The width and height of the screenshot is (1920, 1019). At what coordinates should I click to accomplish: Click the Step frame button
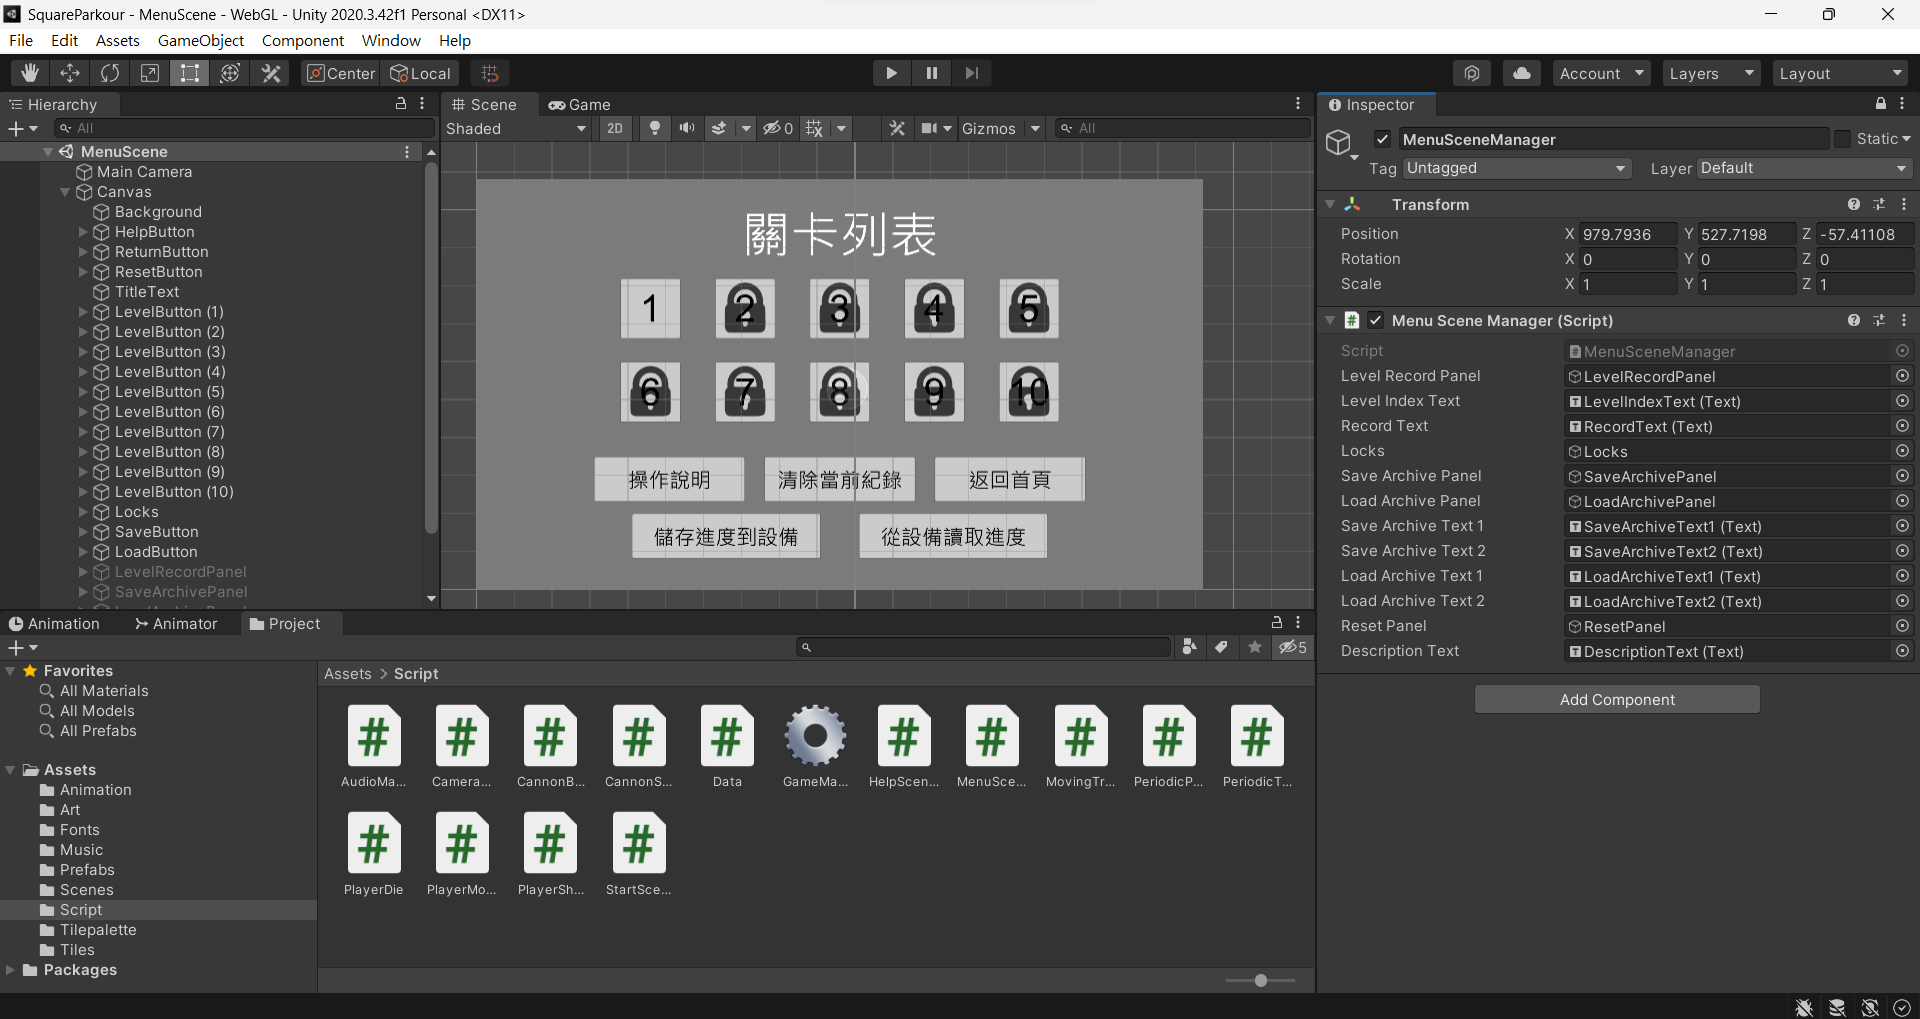pyautogui.click(x=972, y=73)
